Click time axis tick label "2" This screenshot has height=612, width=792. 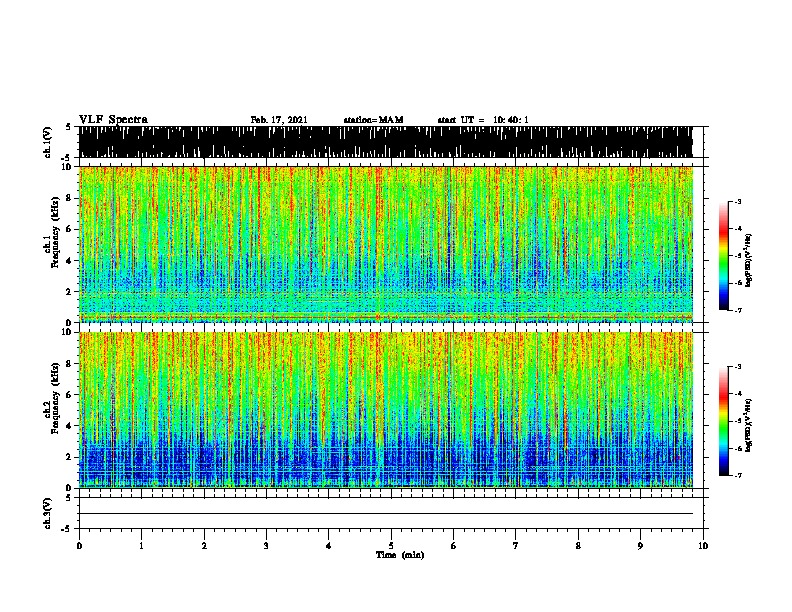(x=204, y=546)
